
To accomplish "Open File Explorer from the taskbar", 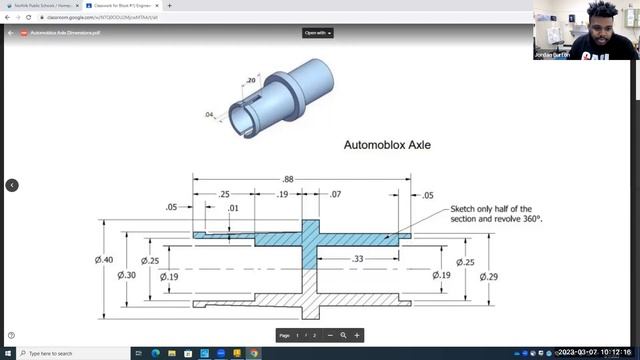I will click(172, 353).
